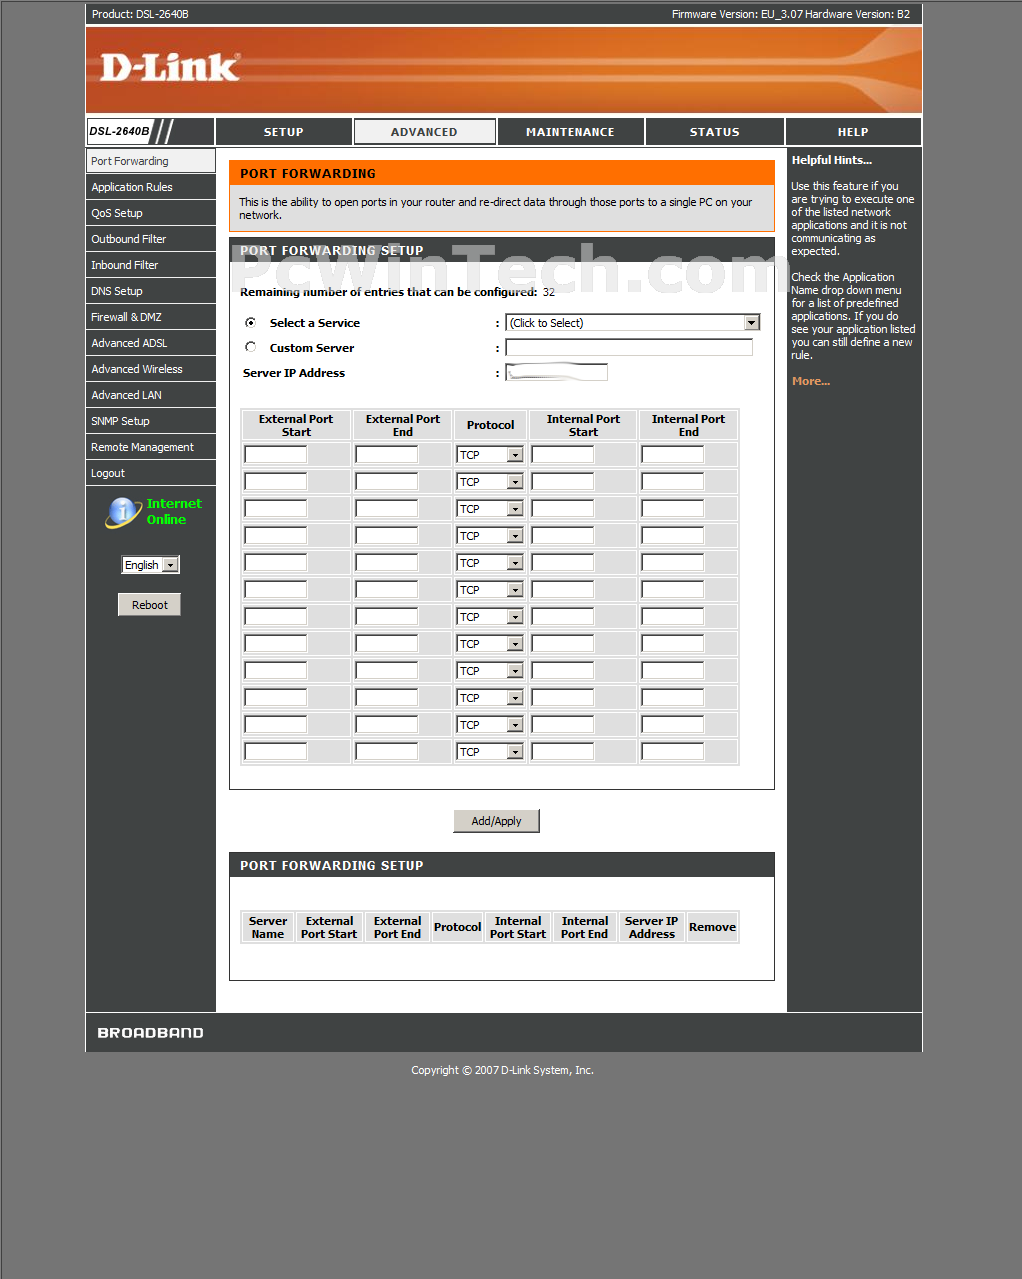Click the 'Server IP Address' column header
Image resolution: width=1022 pixels, height=1279 pixels.
tap(652, 927)
